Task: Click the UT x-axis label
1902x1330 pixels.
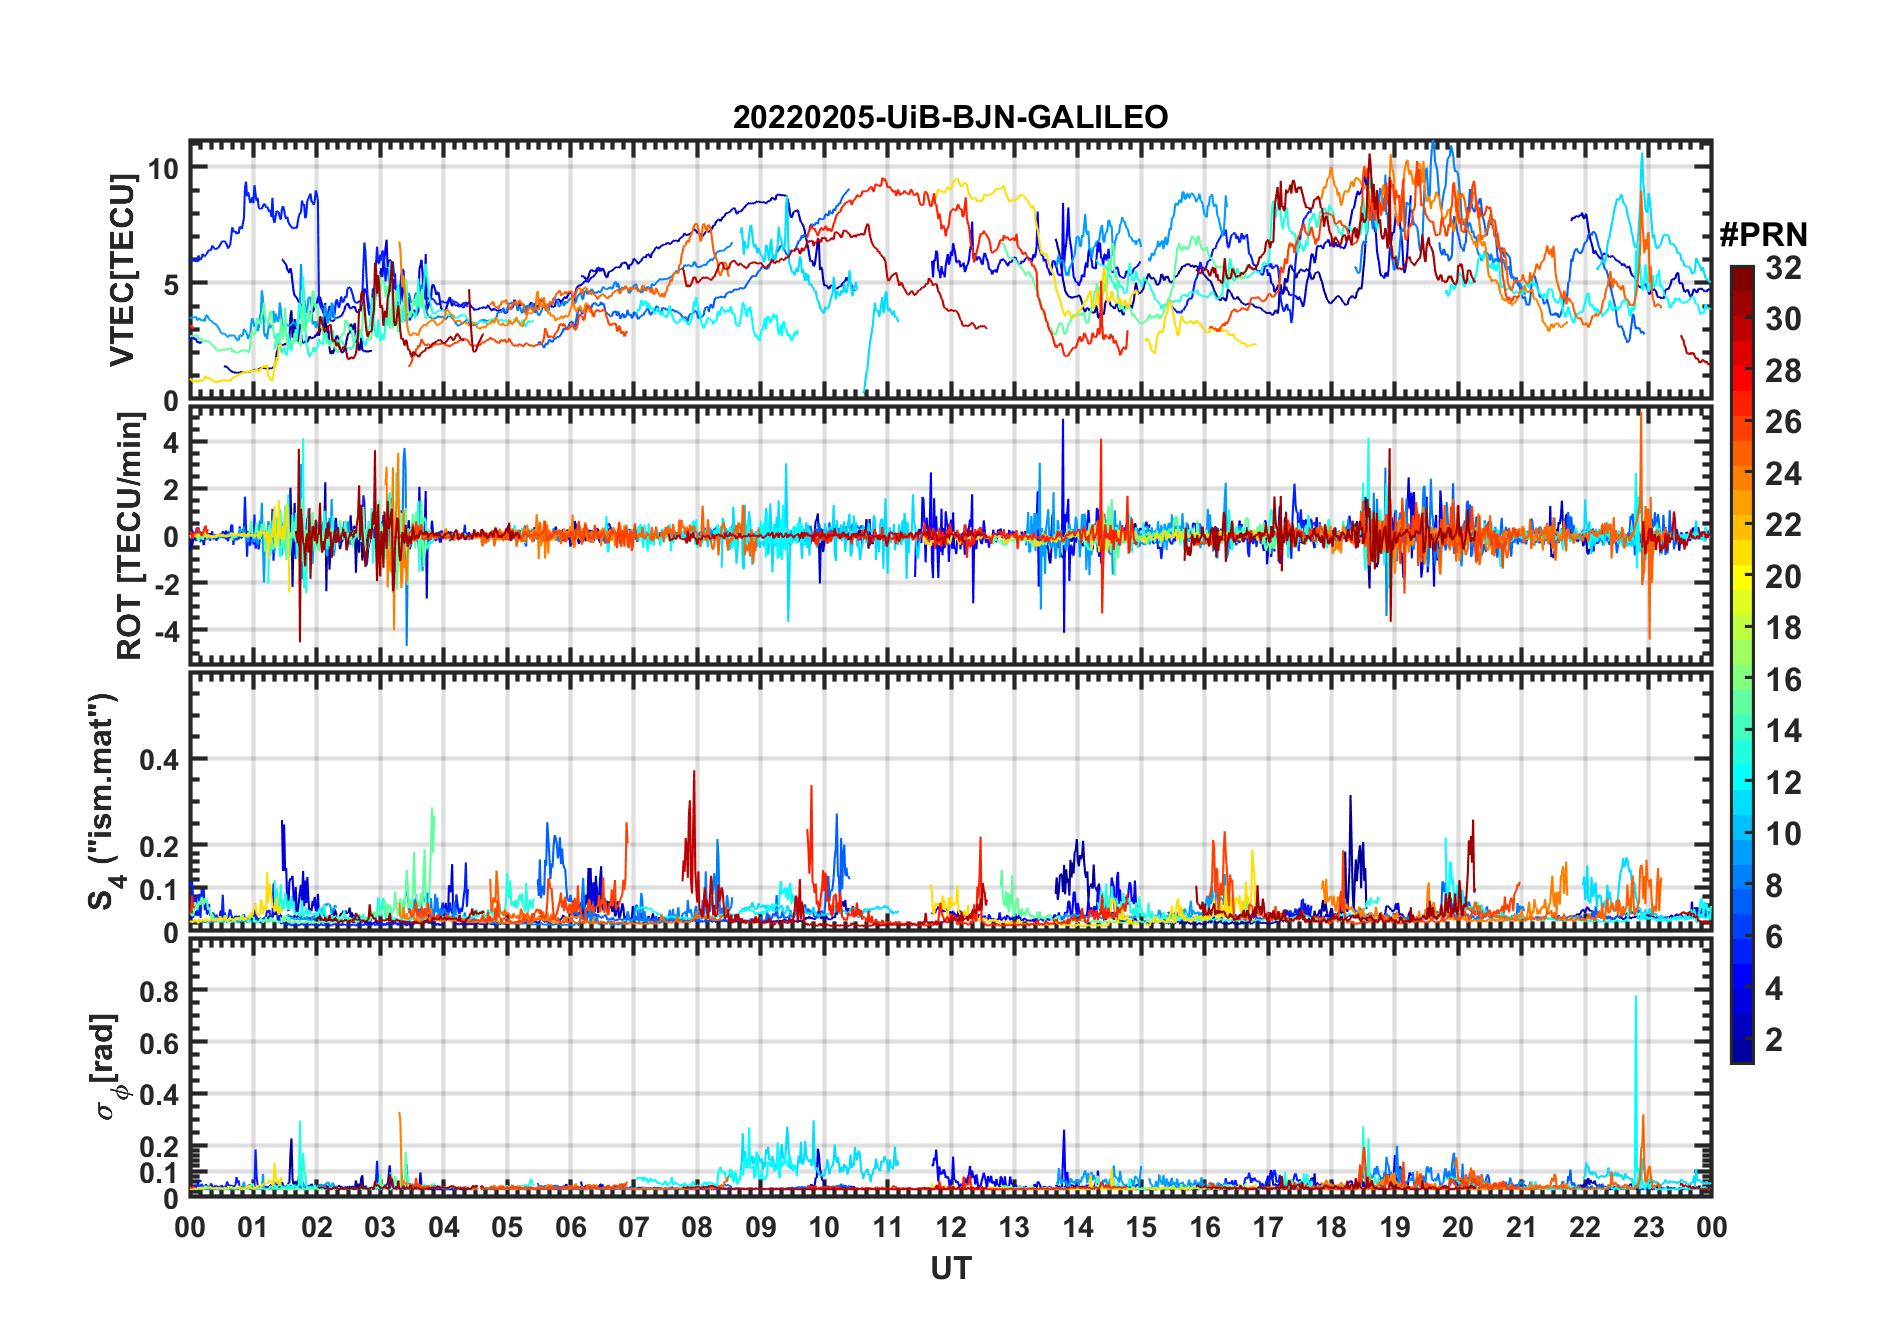Action: coord(950,1268)
